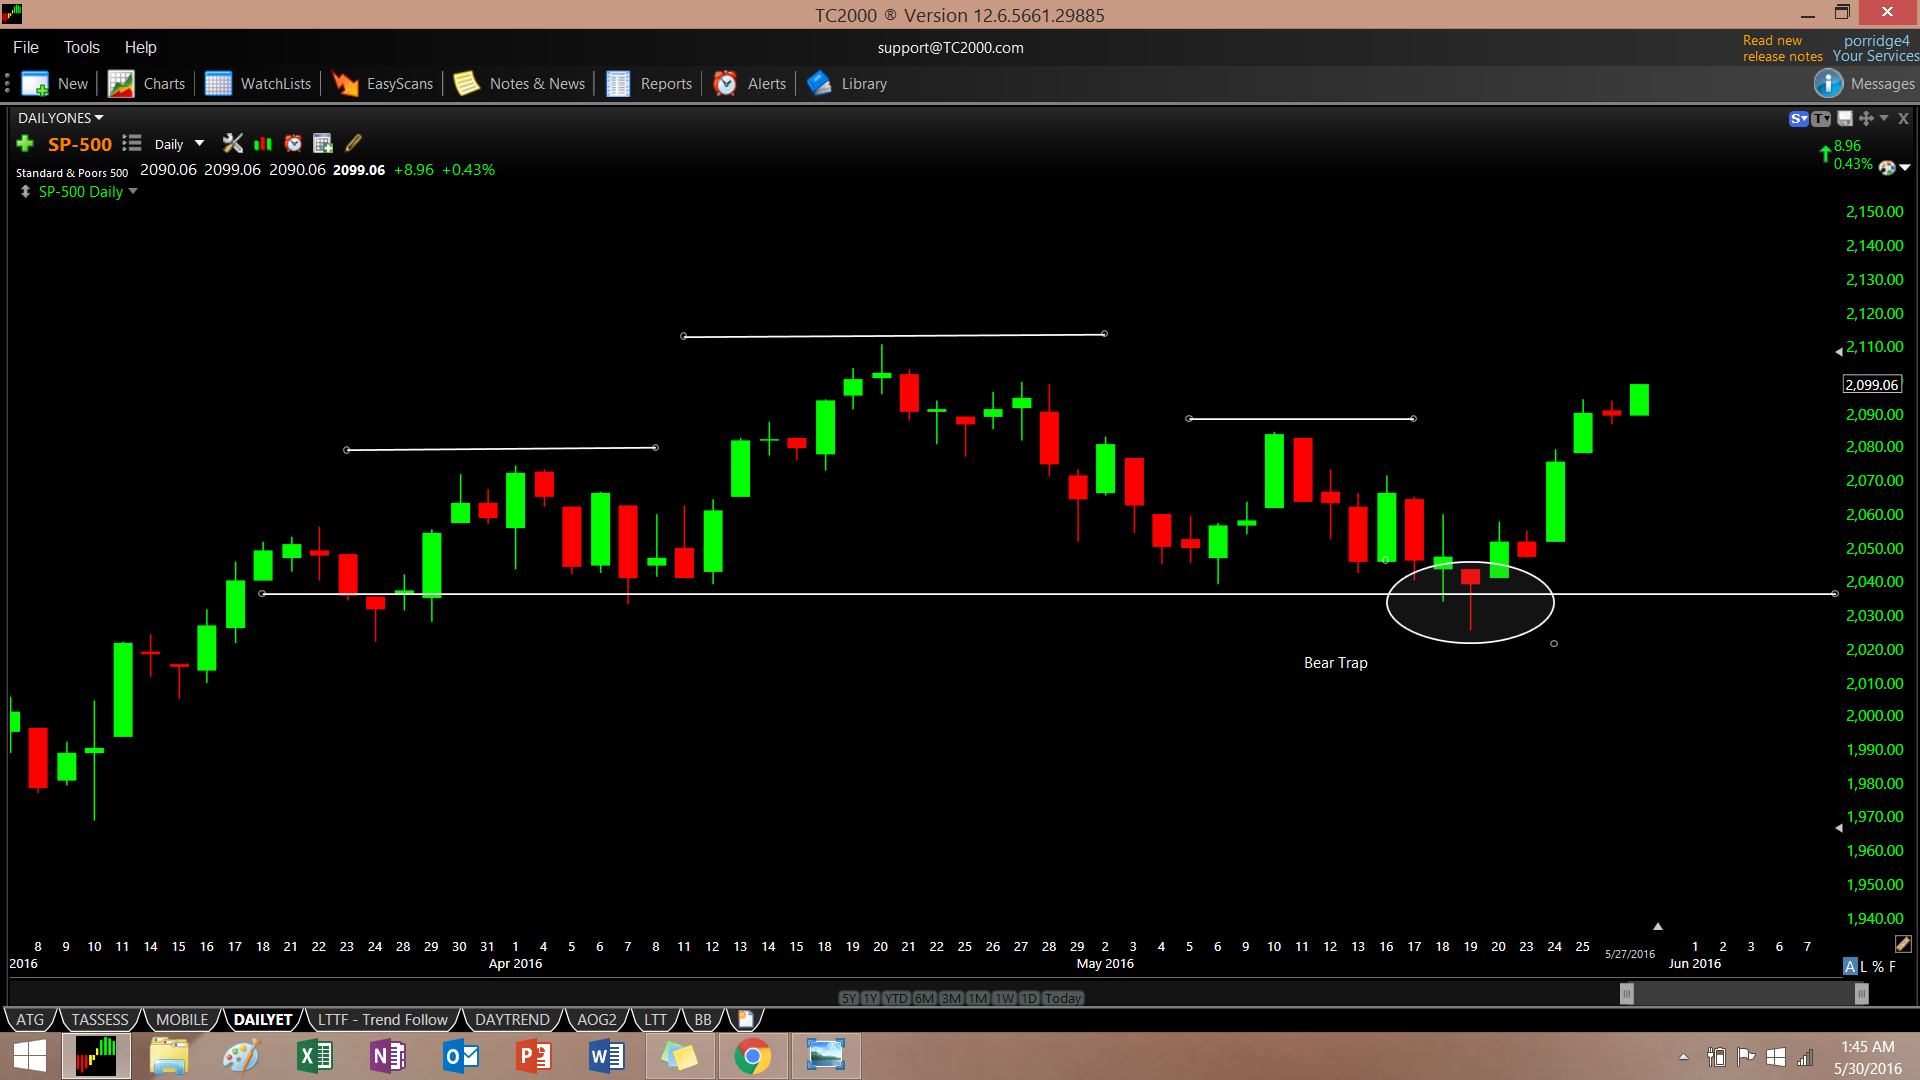Toggle logarithmic scale L button
This screenshot has width=1920, height=1080.
(x=1864, y=967)
